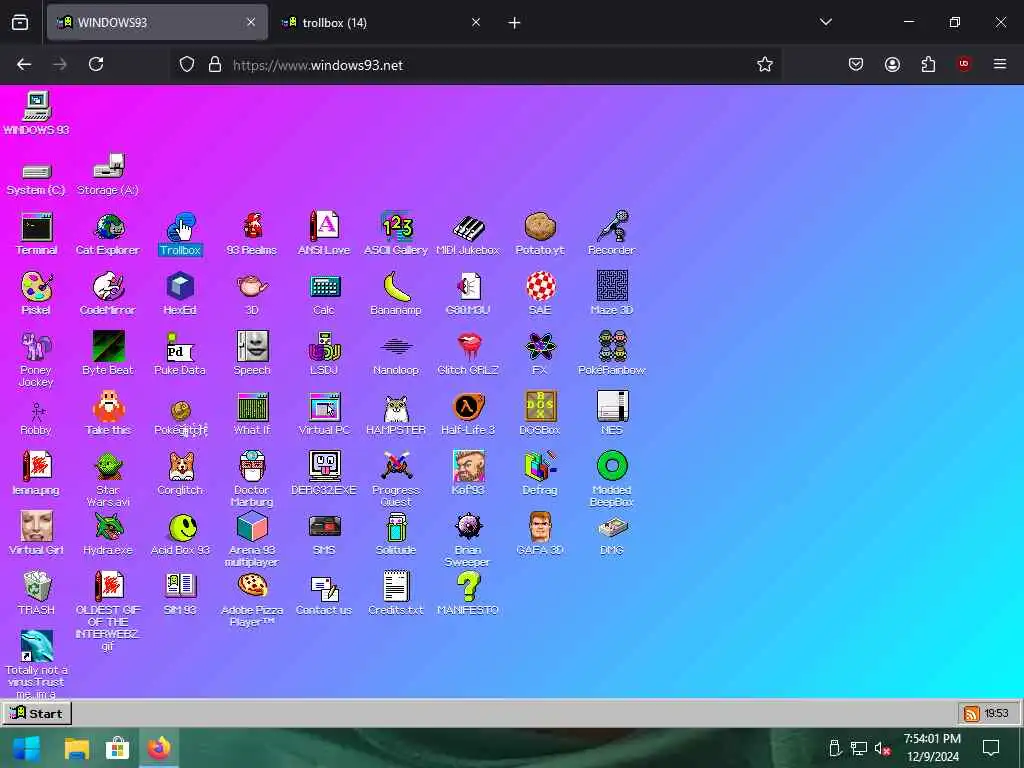Screen dimensions: 1024x768
Task: Open a new browser tab
Action: [x=514, y=23]
